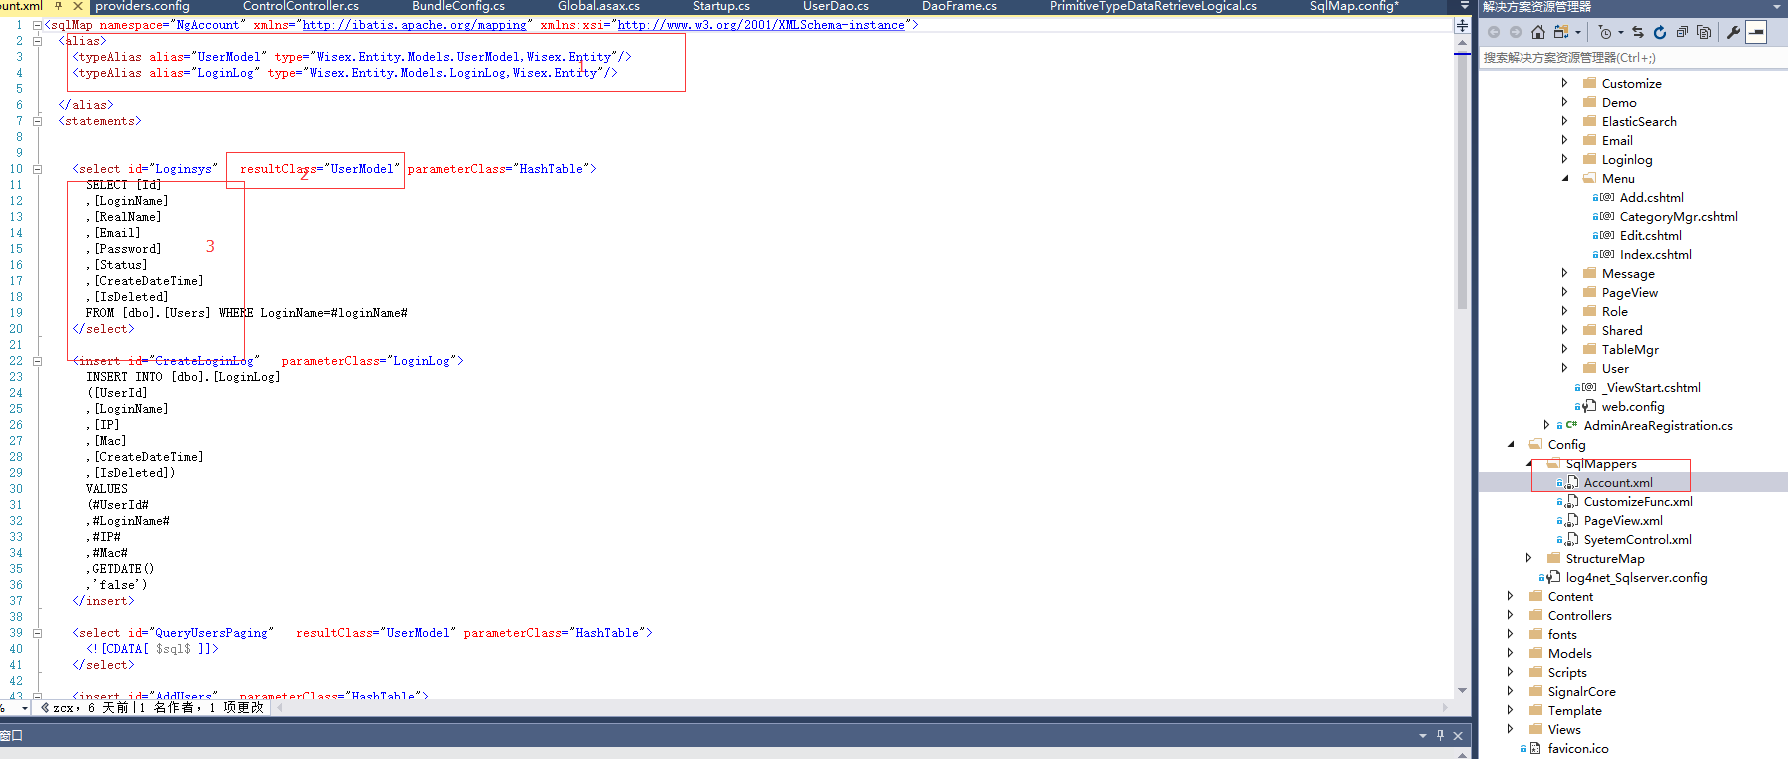Select SyetemControl.xml in SqlMappers

(1637, 539)
